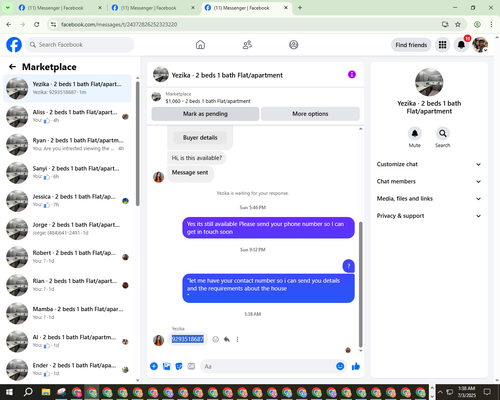Open Windows Start menu
This screenshot has height=400, width=500.
(x=9, y=392)
